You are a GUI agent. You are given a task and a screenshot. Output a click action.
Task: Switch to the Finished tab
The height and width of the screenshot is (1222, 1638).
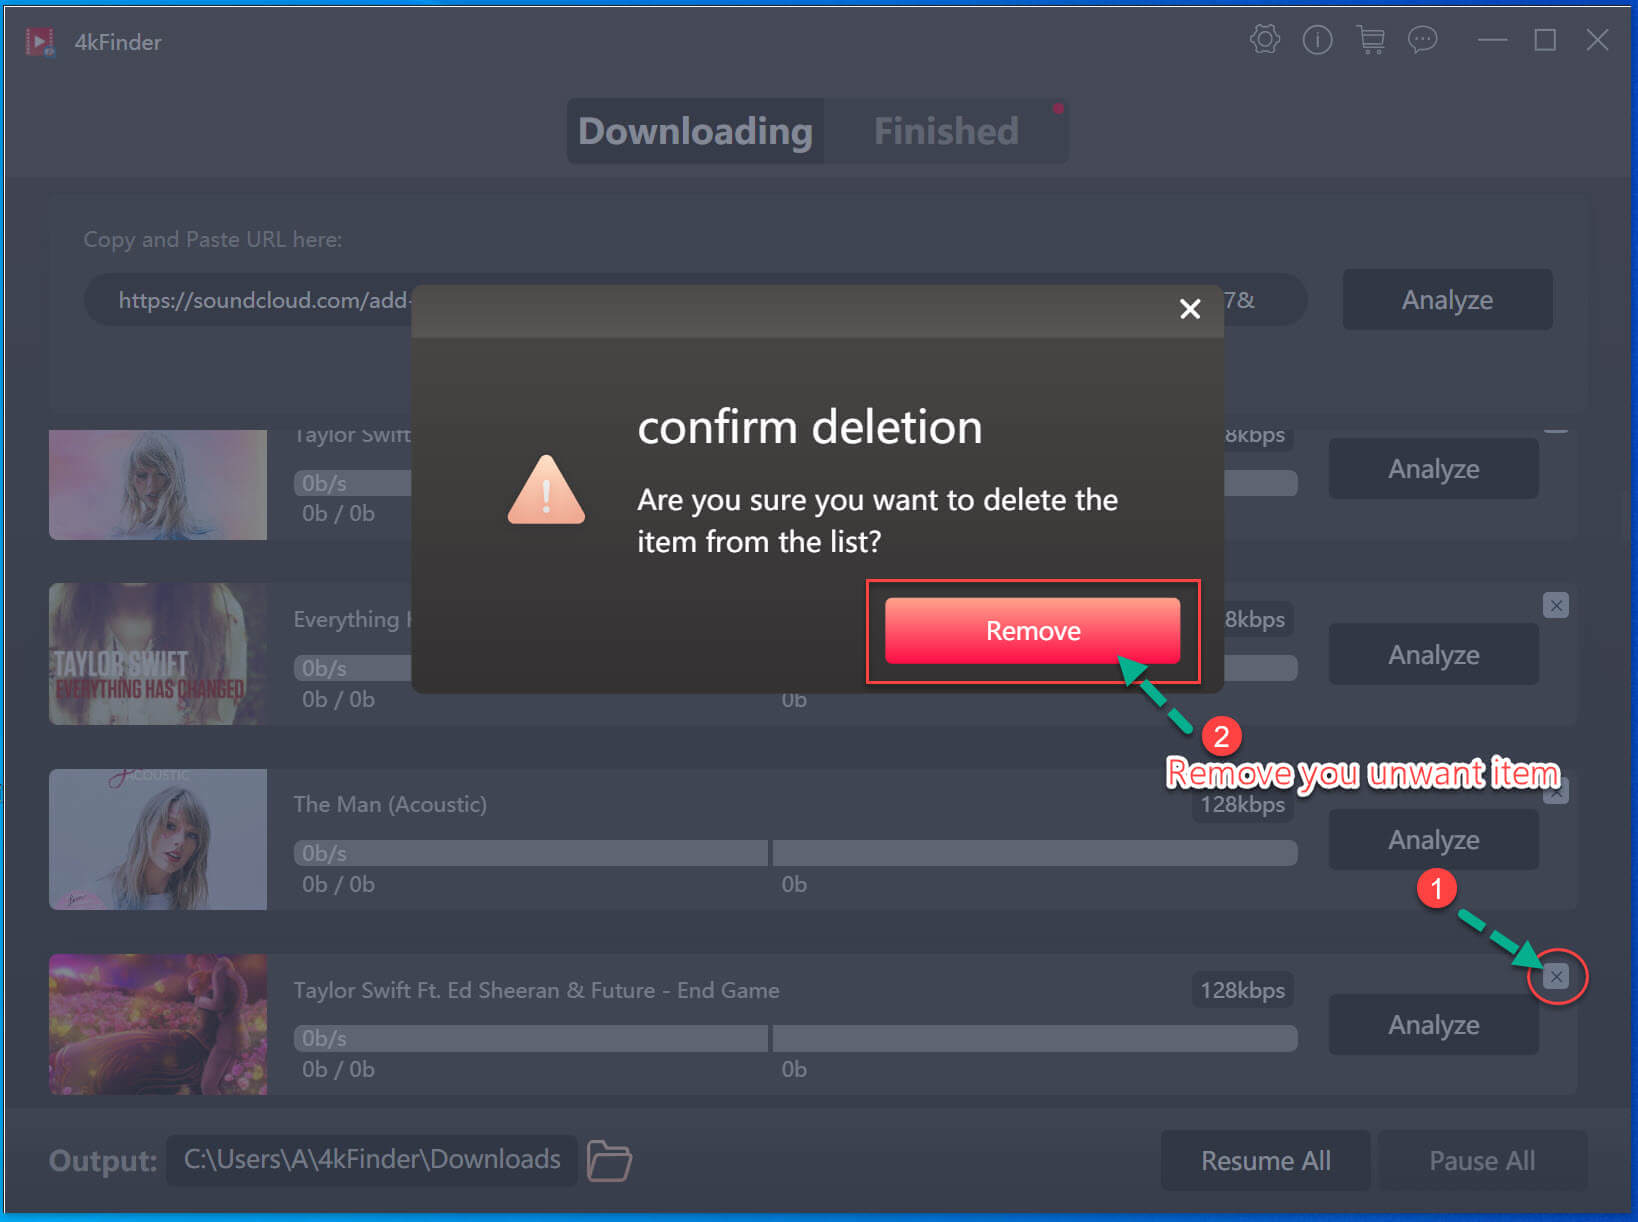pyautogui.click(x=945, y=131)
